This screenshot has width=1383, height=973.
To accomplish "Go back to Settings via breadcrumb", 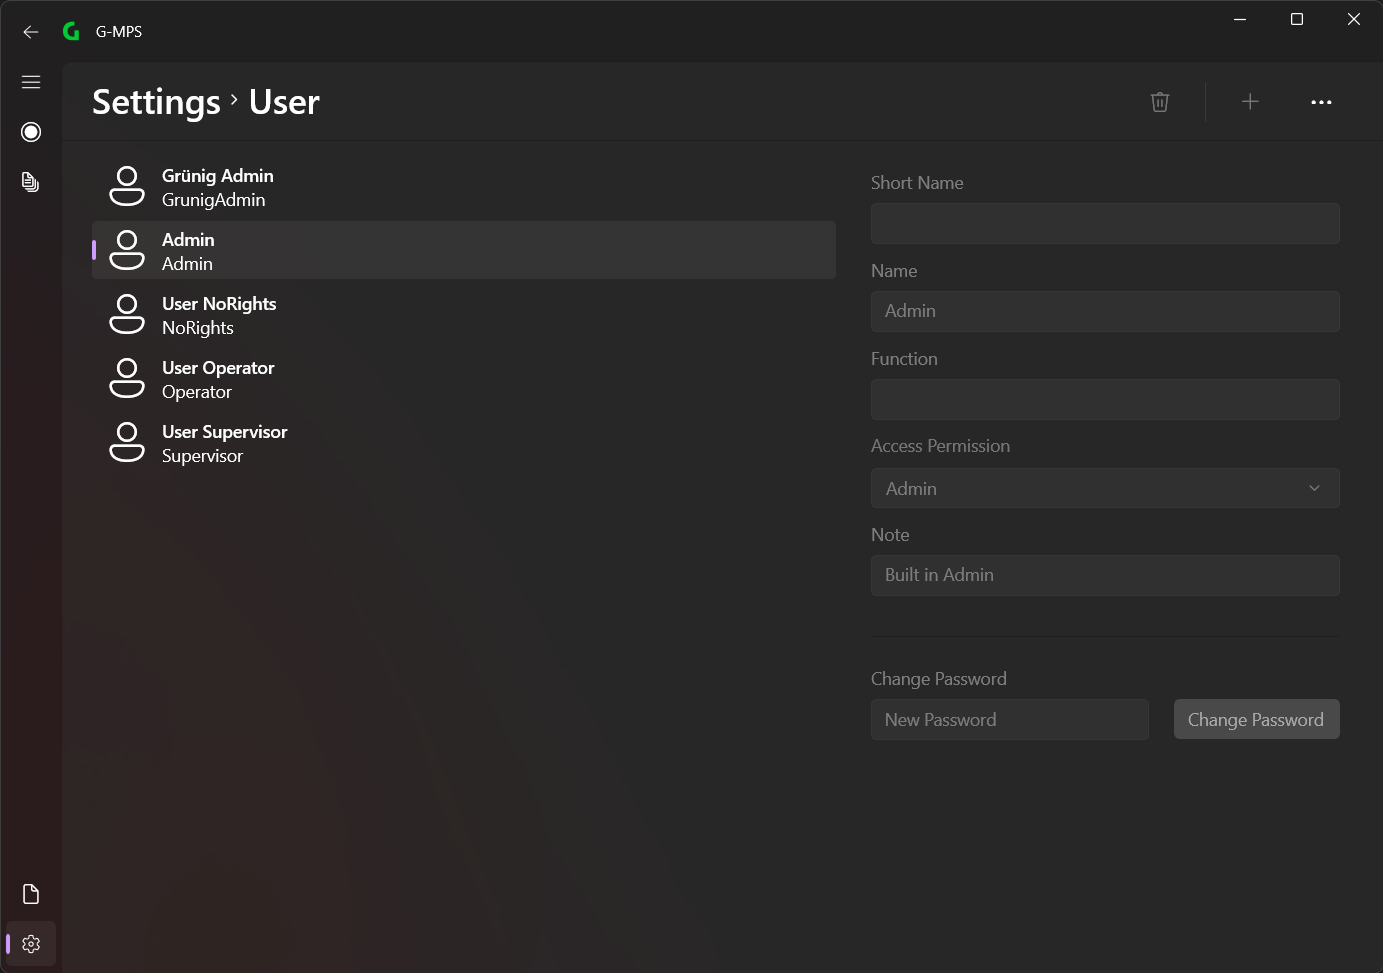I will (156, 102).
